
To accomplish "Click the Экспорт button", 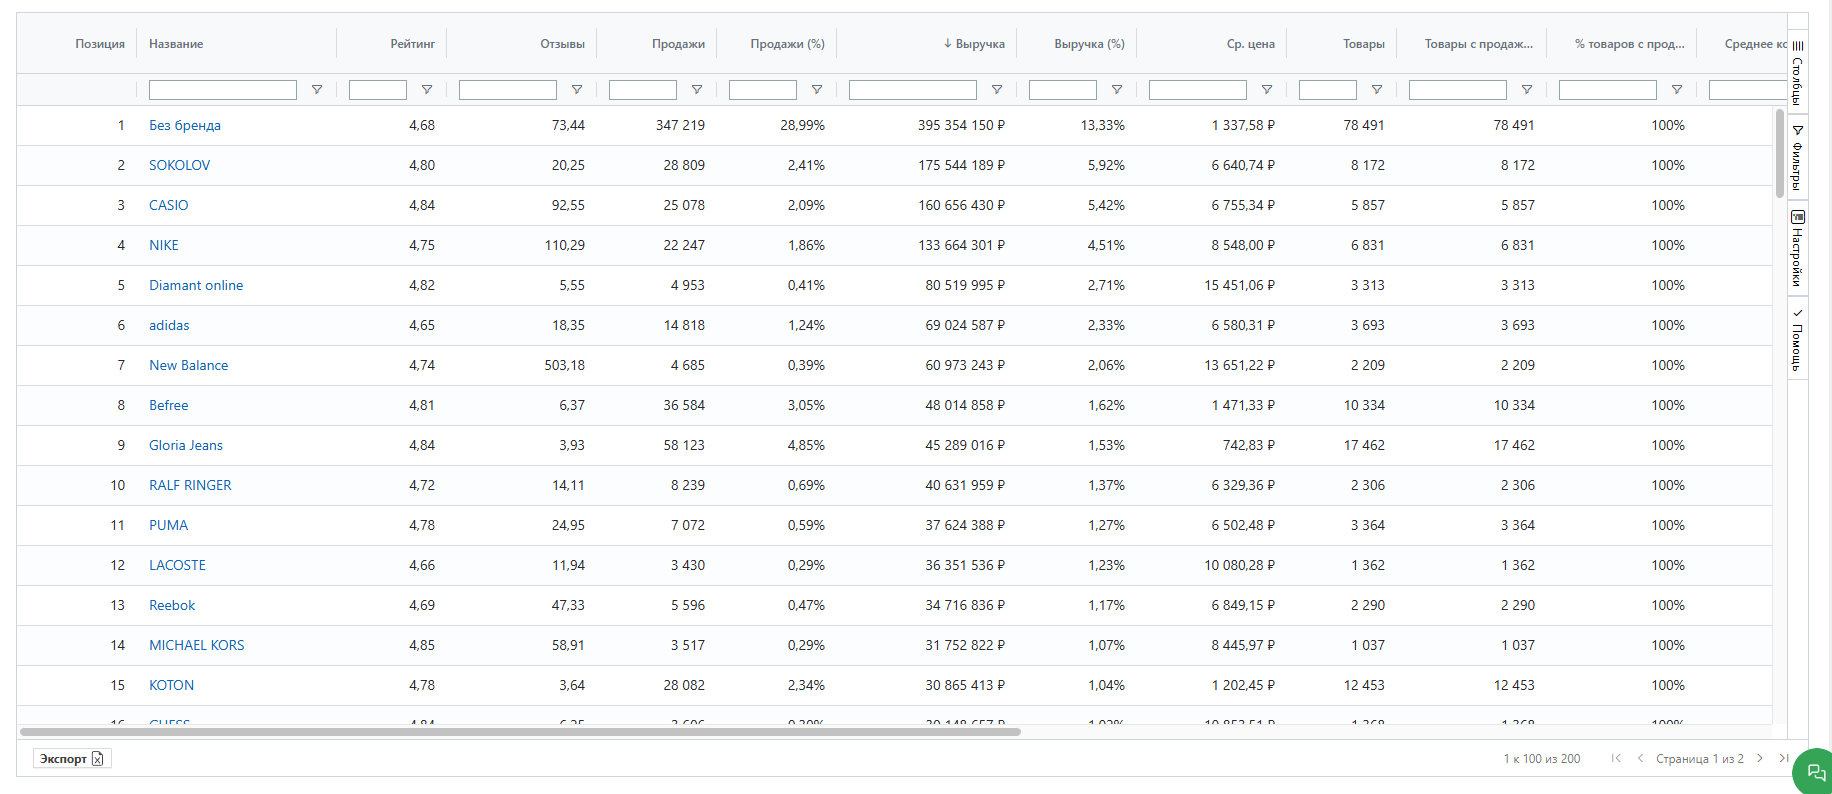I will pyautogui.click(x=72, y=759).
